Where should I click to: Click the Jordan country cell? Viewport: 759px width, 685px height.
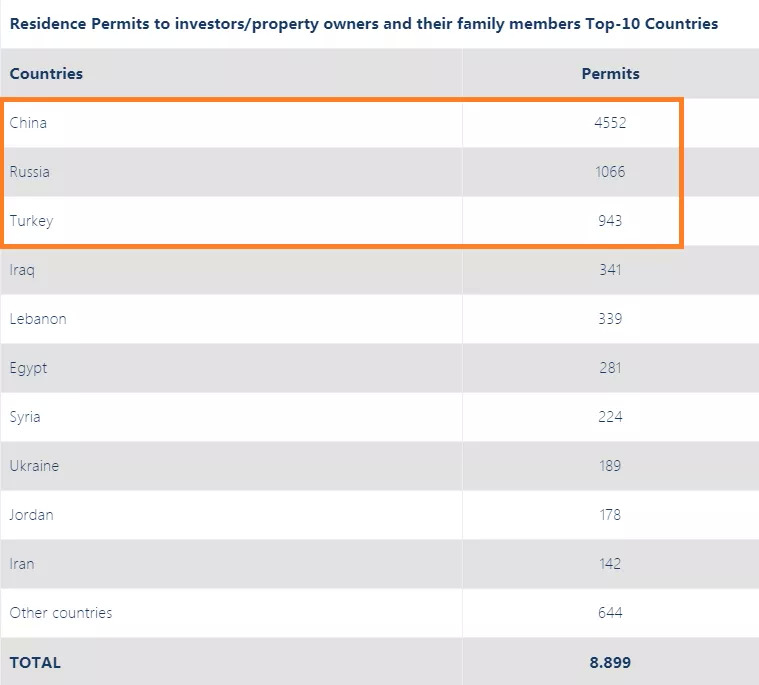tap(32, 515)
